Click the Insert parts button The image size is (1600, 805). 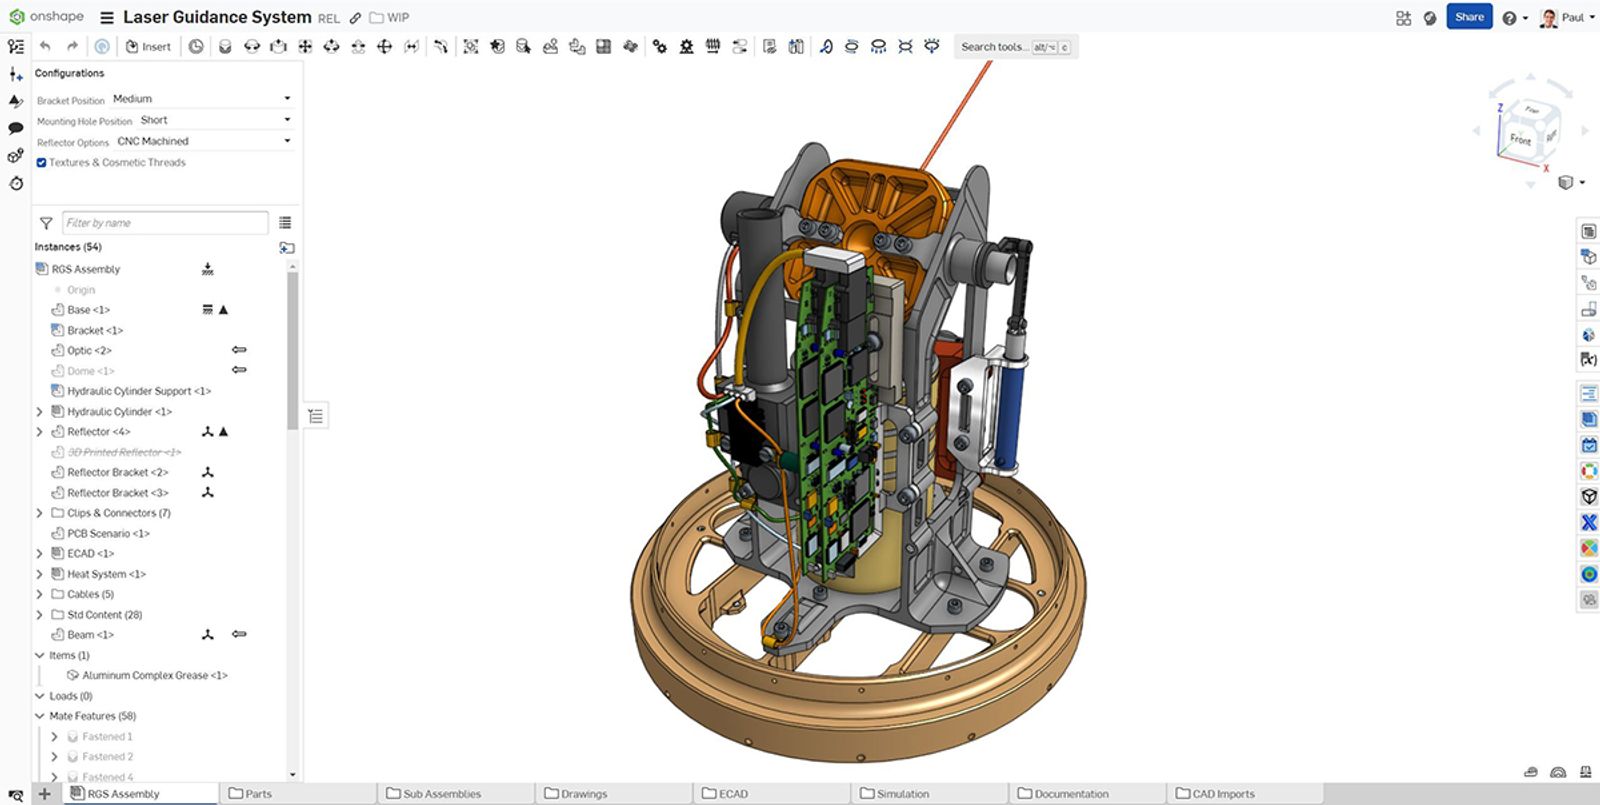tap(148, 46)
